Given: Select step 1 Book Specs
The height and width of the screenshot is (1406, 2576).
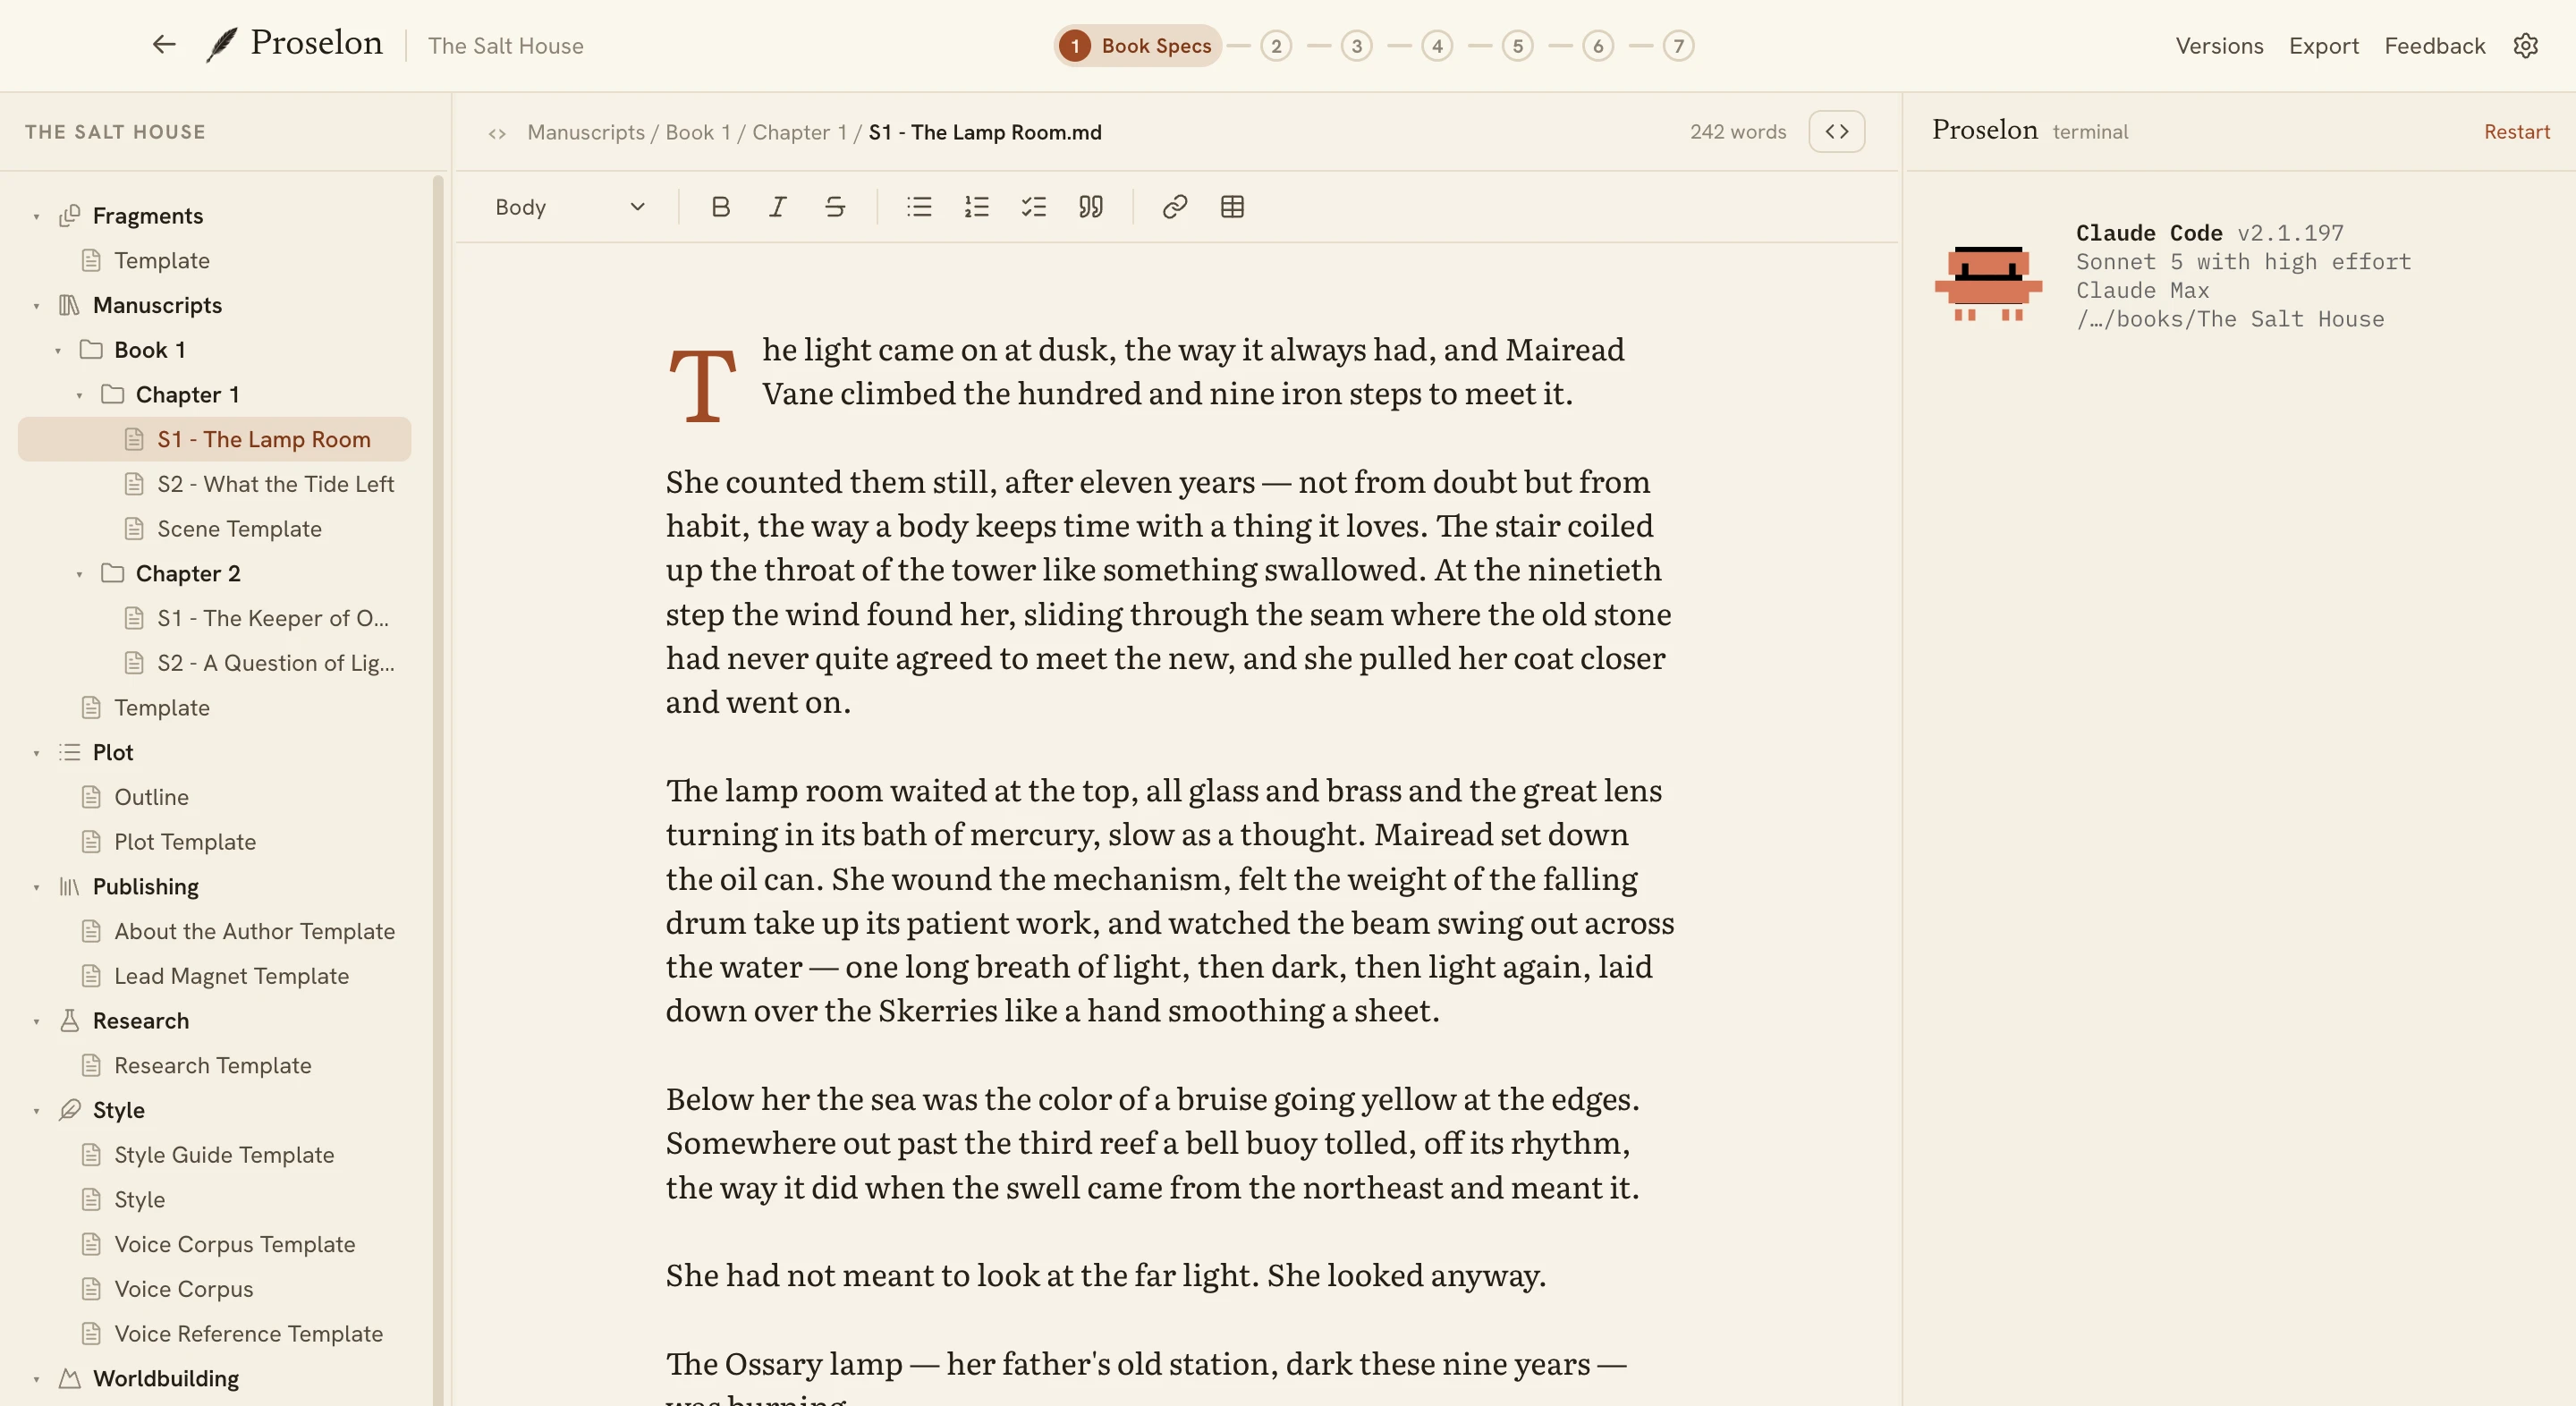Looking at the screenshot, I should click(1137, 46).
